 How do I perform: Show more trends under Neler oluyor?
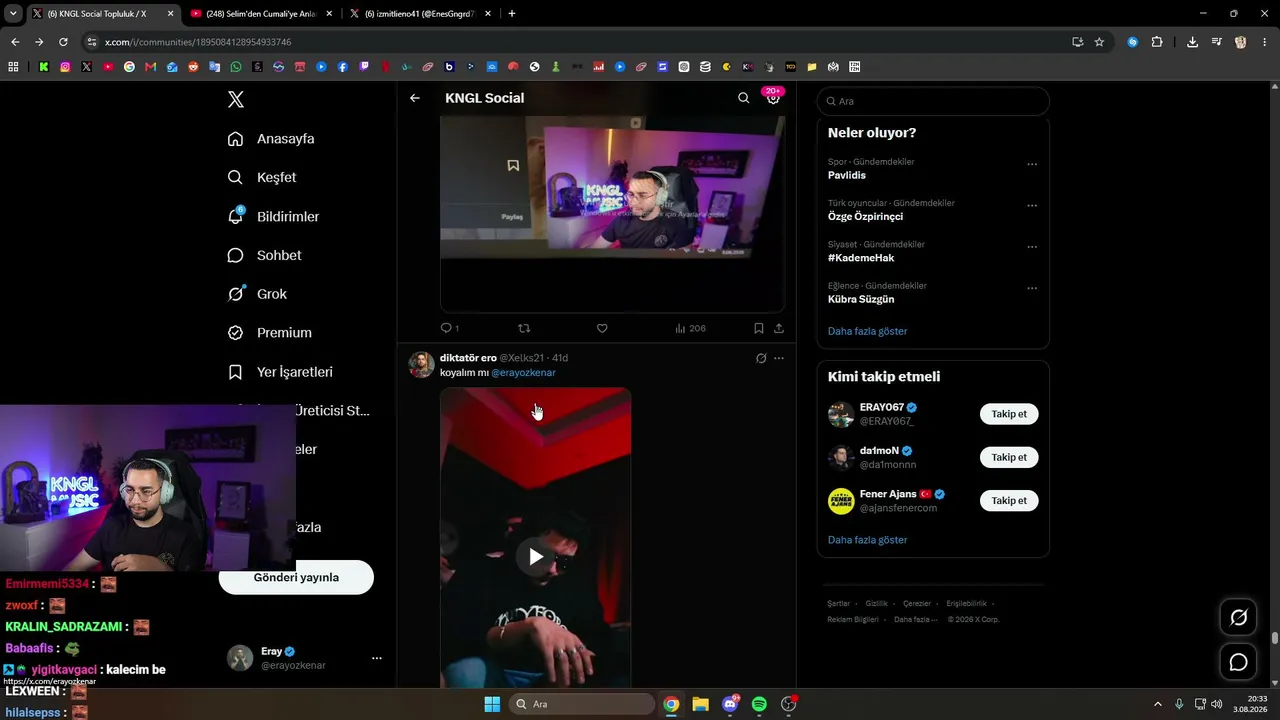point(868,331)
